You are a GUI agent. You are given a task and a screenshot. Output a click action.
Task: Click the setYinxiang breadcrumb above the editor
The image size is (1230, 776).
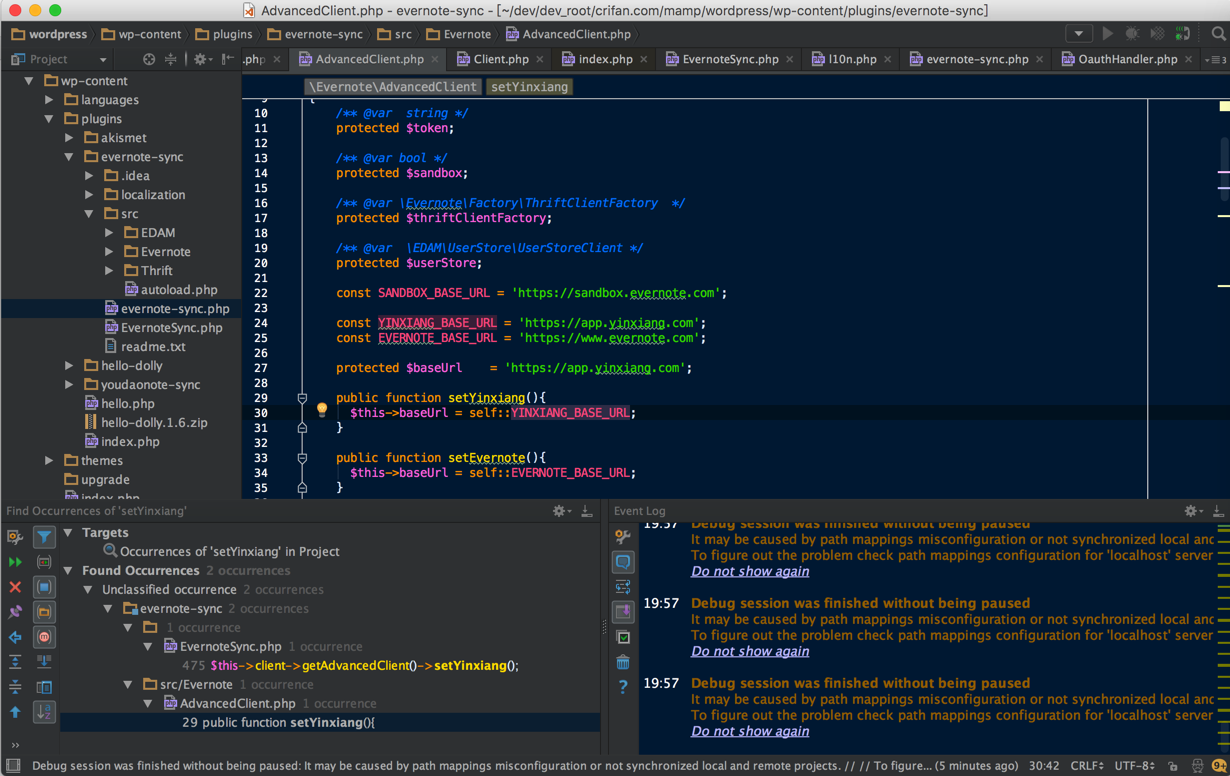coord(529,87)
